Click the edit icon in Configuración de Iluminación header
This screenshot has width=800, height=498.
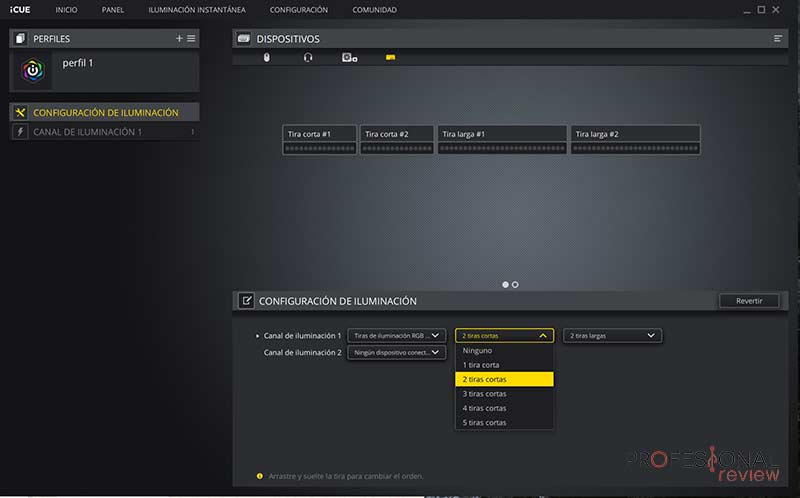[x=246, y=301]
